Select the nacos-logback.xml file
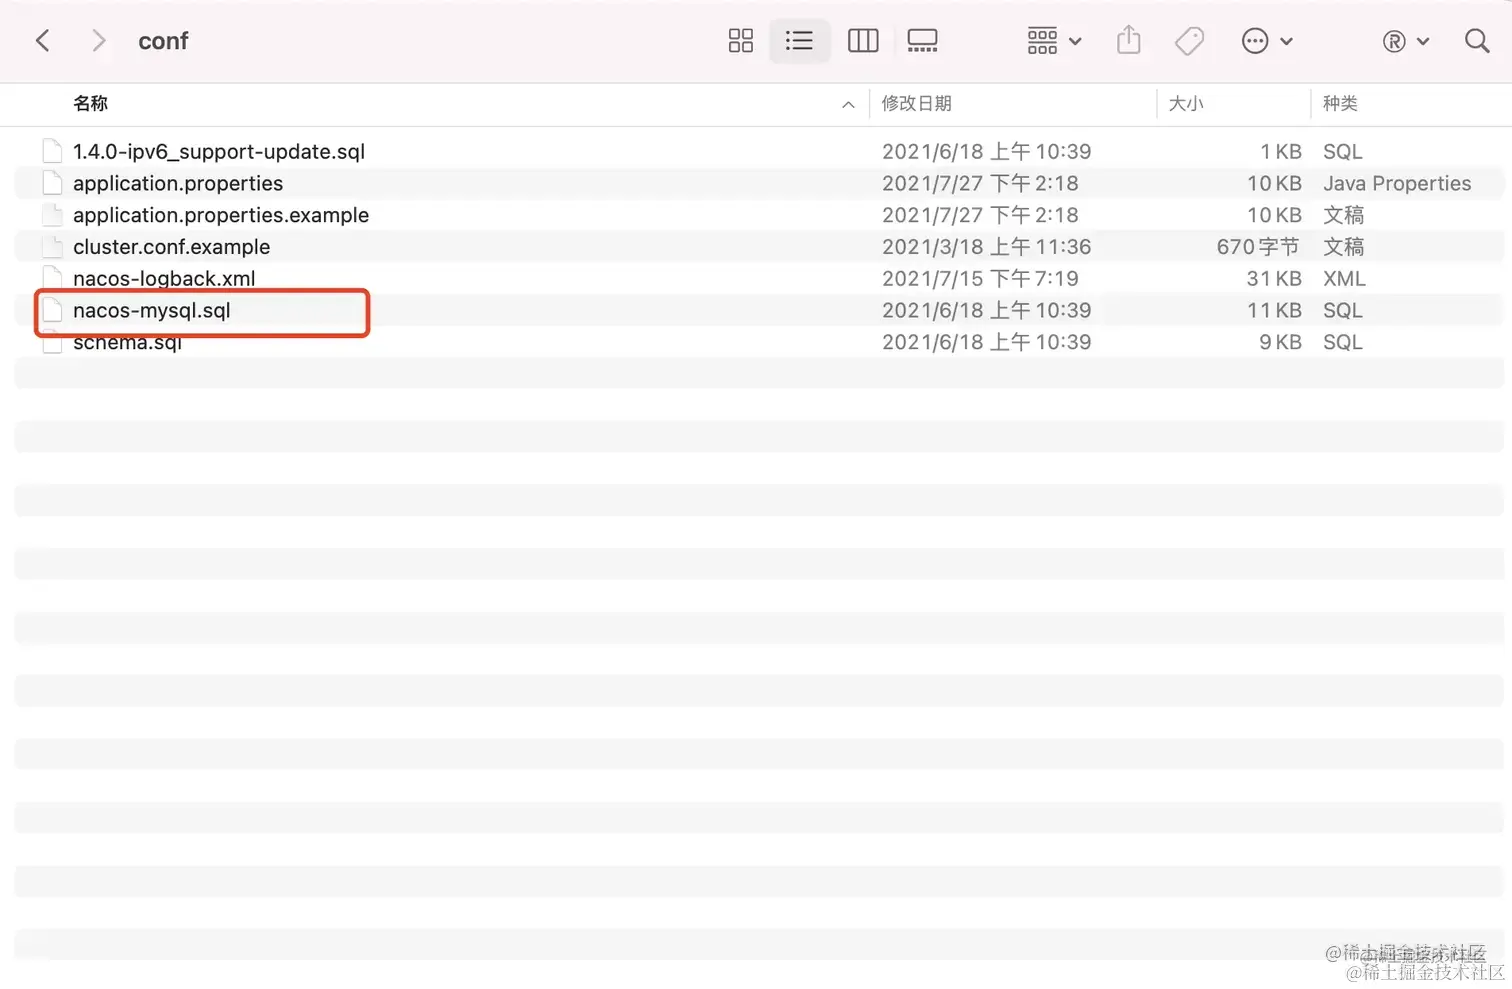This screenshot has width=1512, height=989. coord(164,278)
